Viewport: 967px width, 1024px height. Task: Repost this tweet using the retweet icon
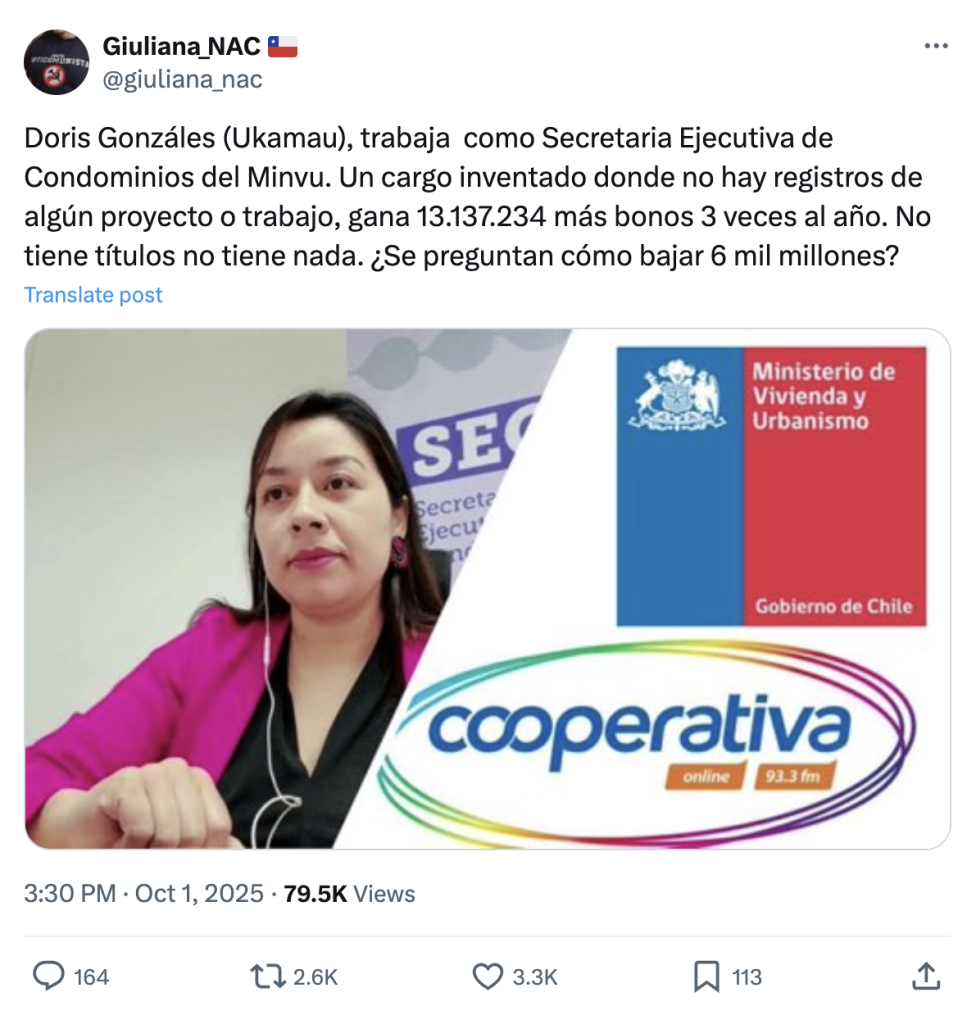coord(268,976)
